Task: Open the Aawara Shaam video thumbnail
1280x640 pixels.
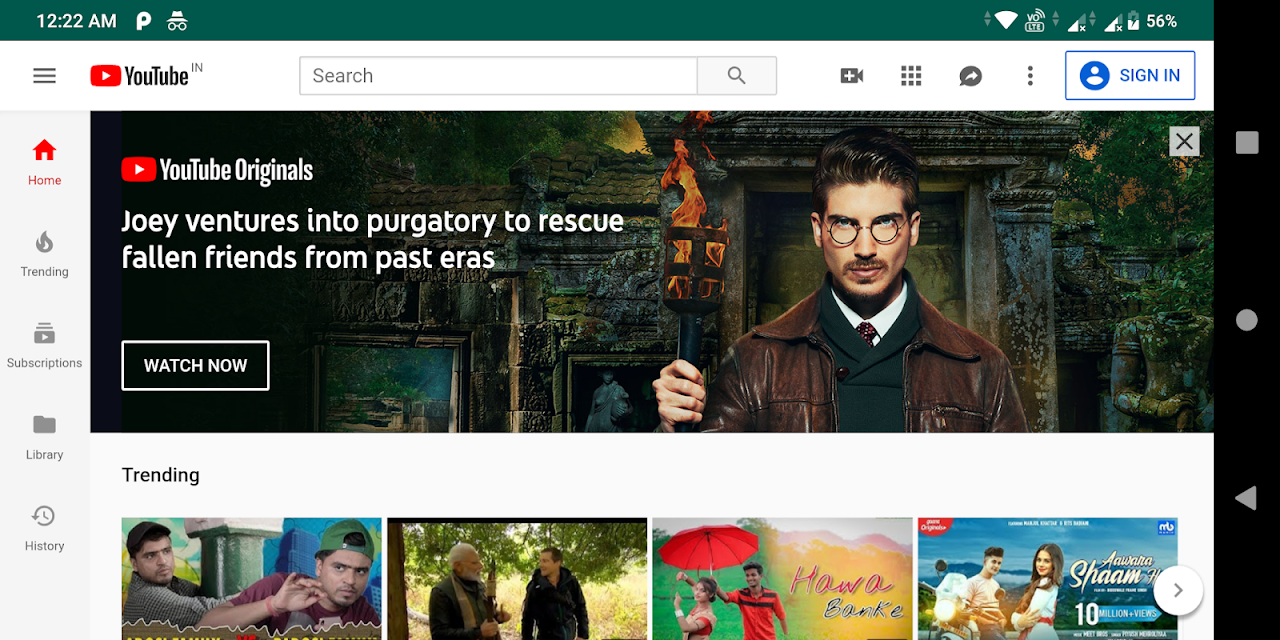Action: (1040, 578)
